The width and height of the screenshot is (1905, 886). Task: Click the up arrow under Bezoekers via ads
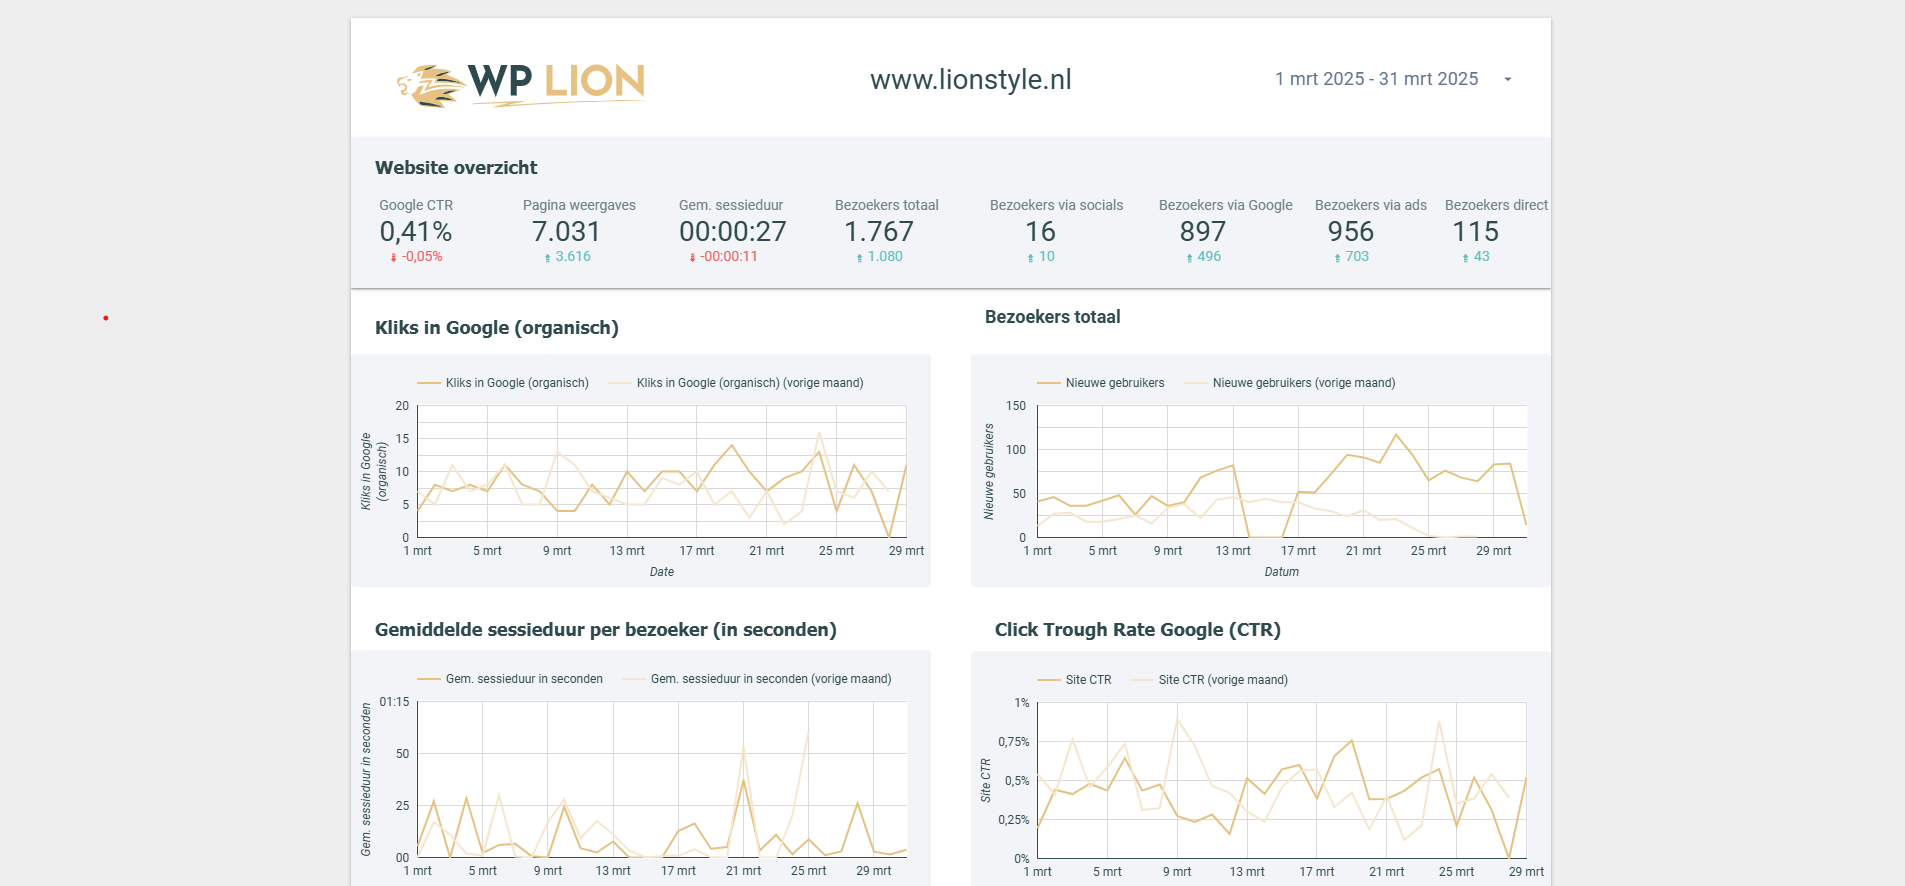[x=1337, y=258]
